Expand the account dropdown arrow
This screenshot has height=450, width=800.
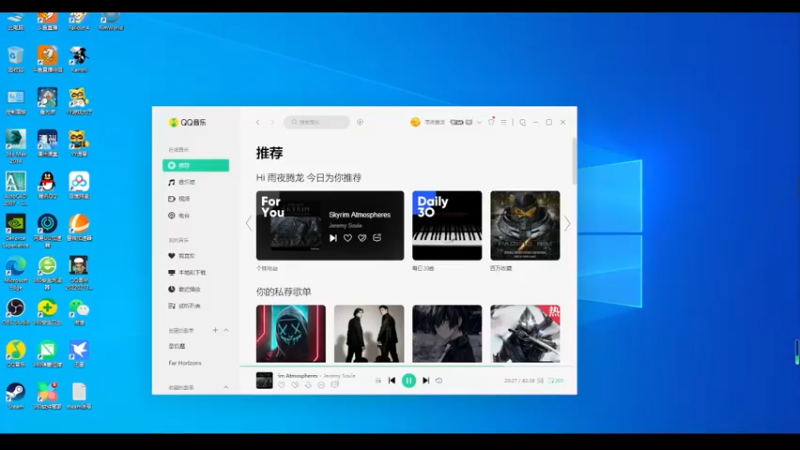(479, 122)
